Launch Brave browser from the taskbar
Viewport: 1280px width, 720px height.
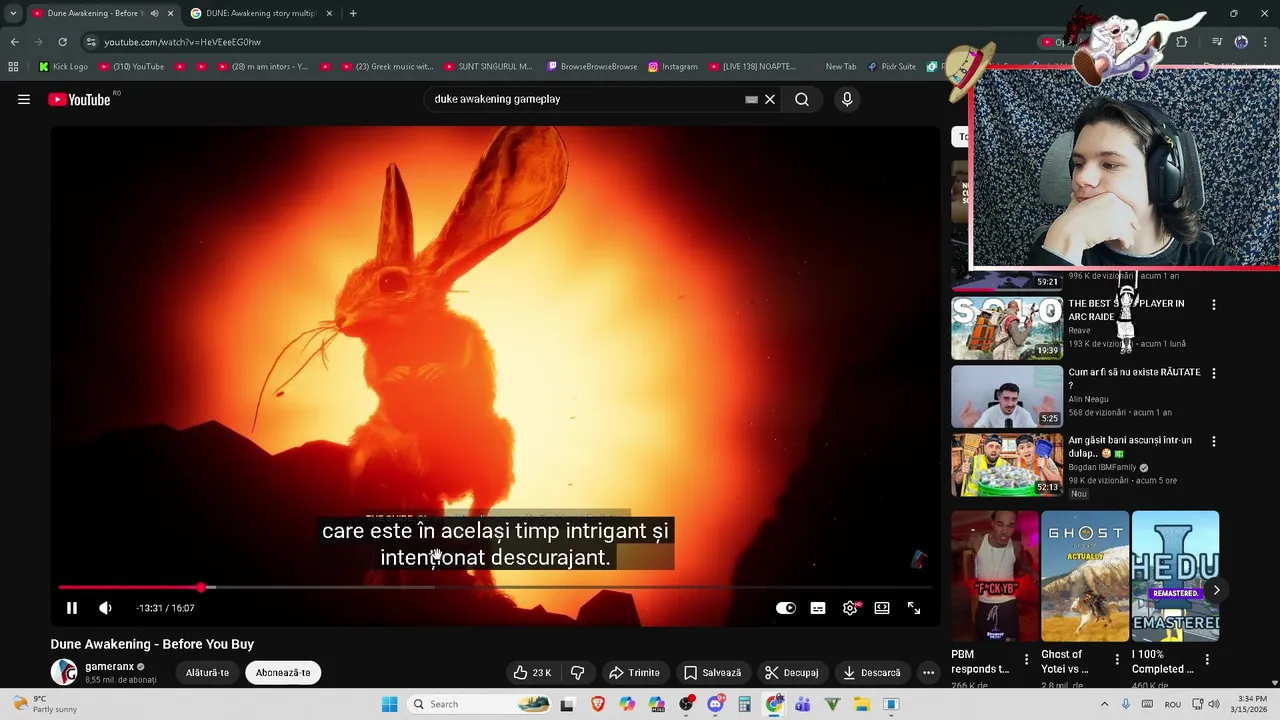597,704
